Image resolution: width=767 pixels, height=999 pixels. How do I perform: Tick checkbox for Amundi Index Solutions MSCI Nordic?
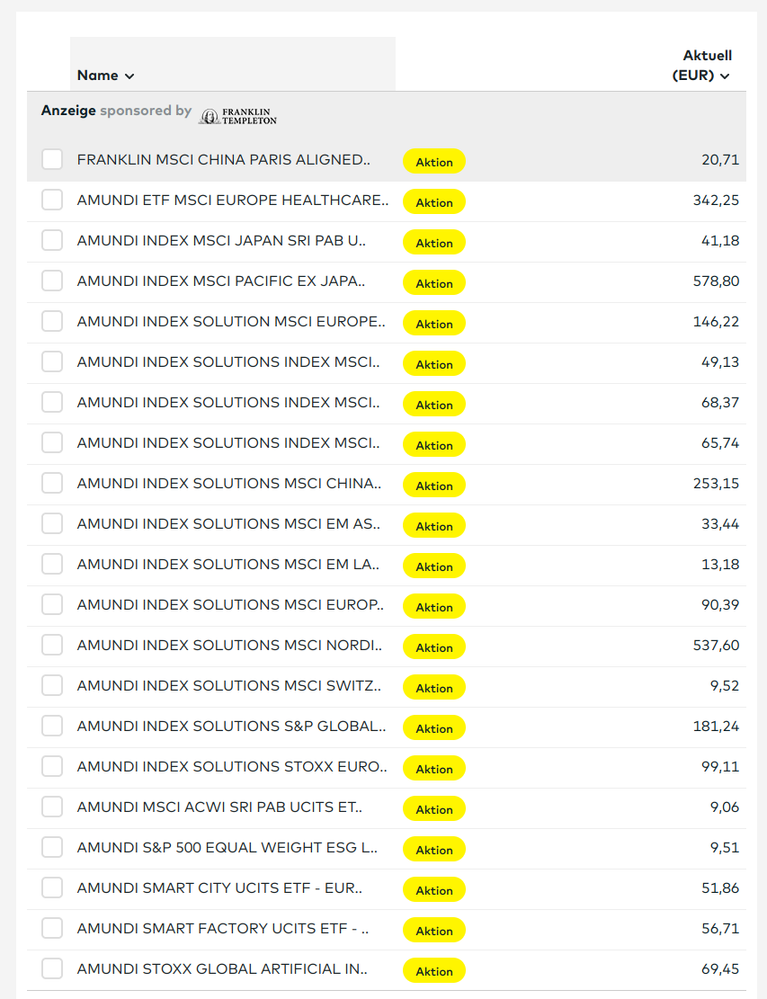pyautogui.click(x=52, y=645)
